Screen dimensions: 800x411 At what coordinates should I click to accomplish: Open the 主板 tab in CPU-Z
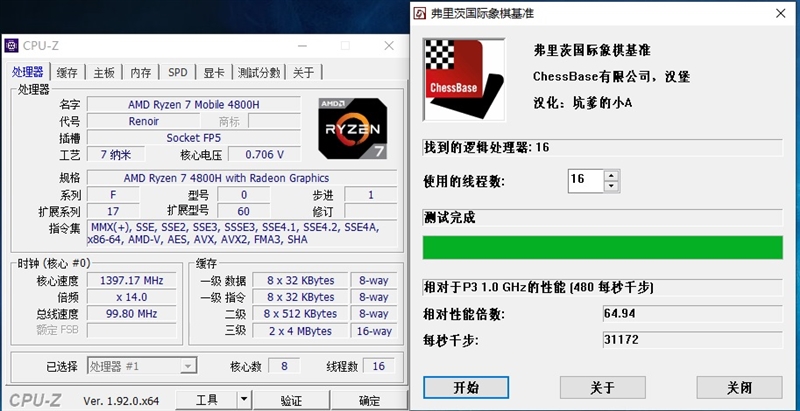(x=104, y=72)
